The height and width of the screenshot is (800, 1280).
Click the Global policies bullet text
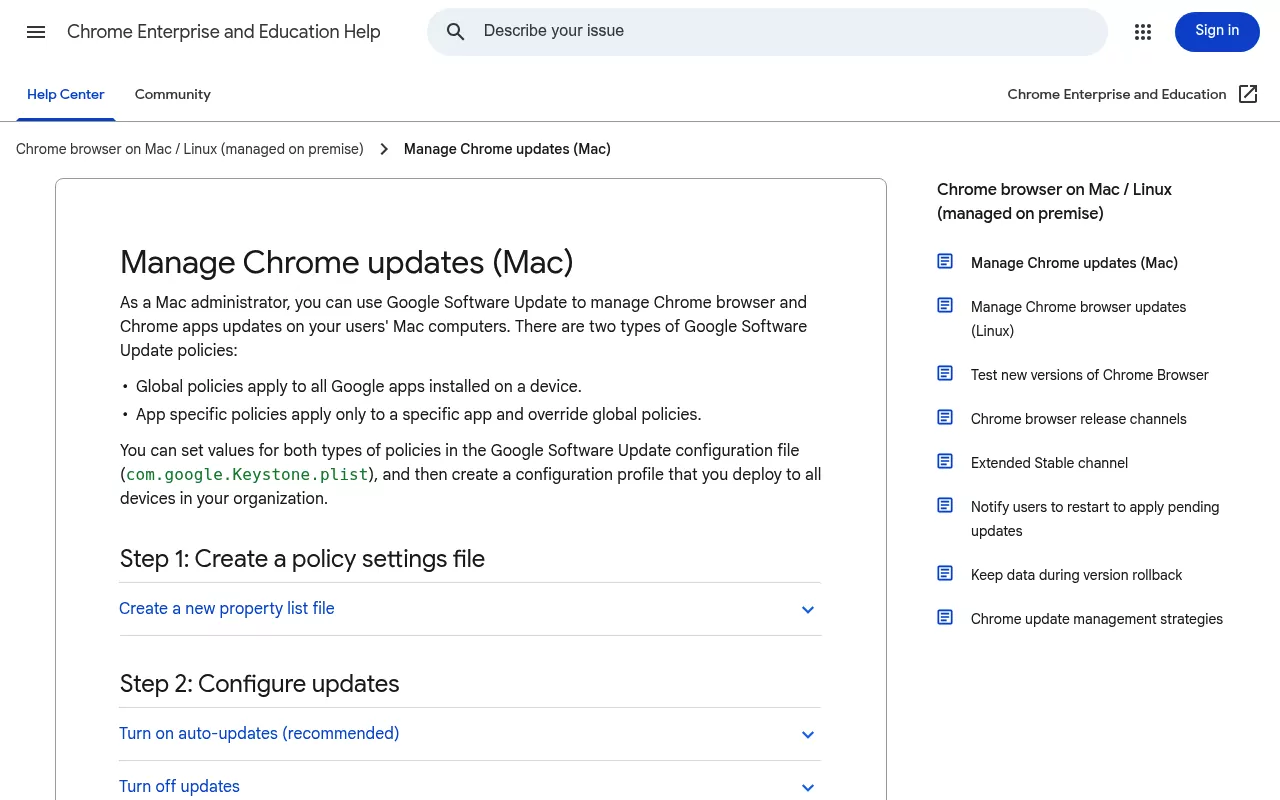click(358, 386)
